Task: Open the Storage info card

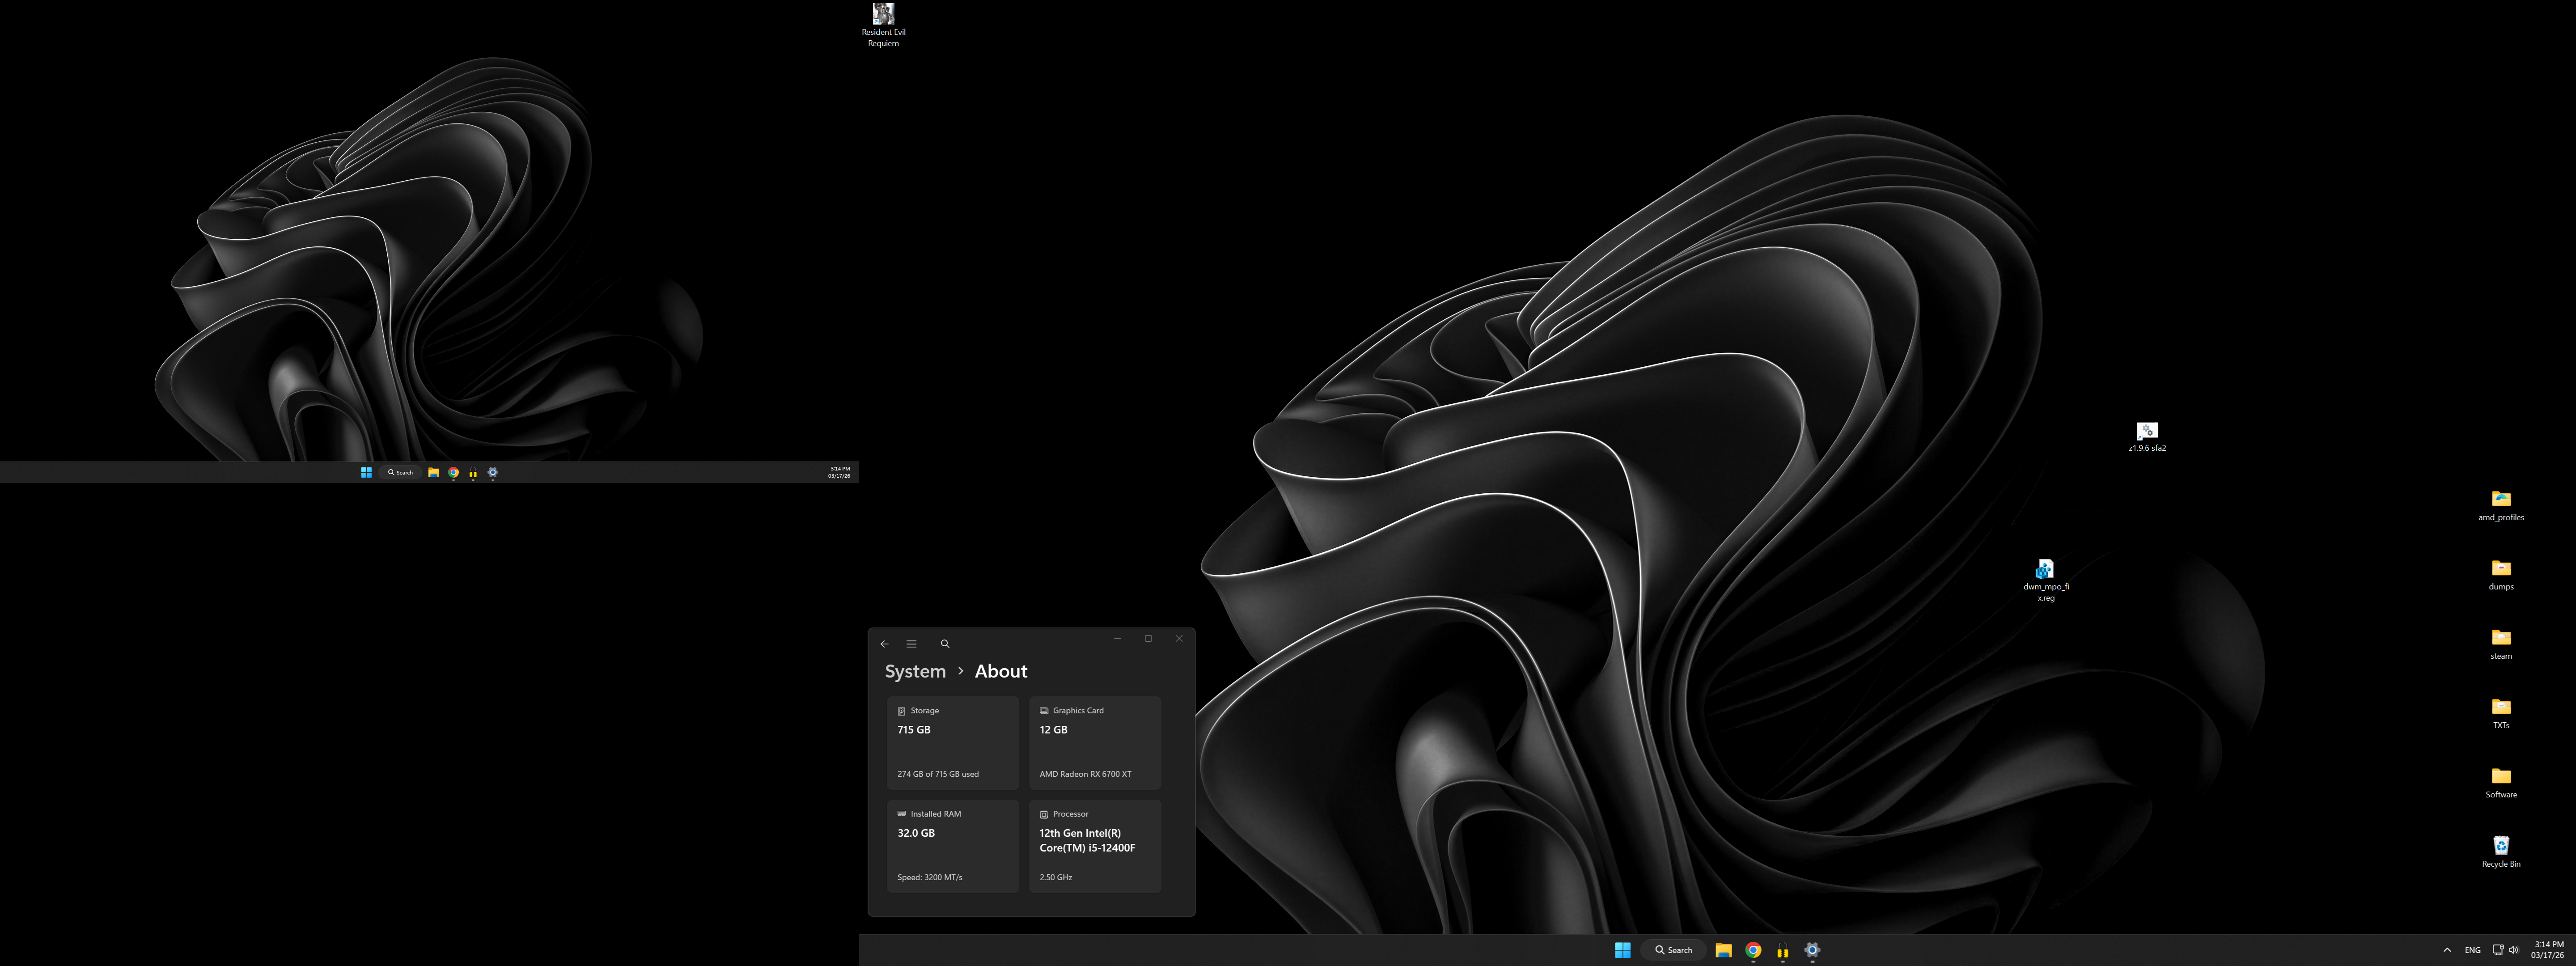Action: pyautogui.click(x=952, y=742)
